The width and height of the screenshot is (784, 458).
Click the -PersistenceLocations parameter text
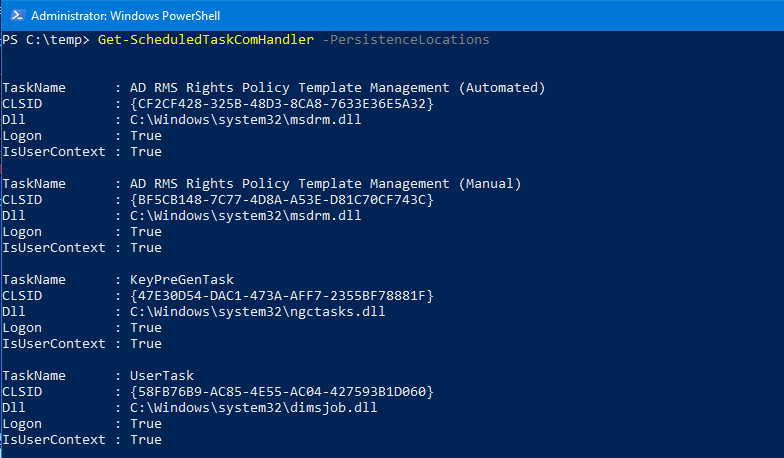406,40
